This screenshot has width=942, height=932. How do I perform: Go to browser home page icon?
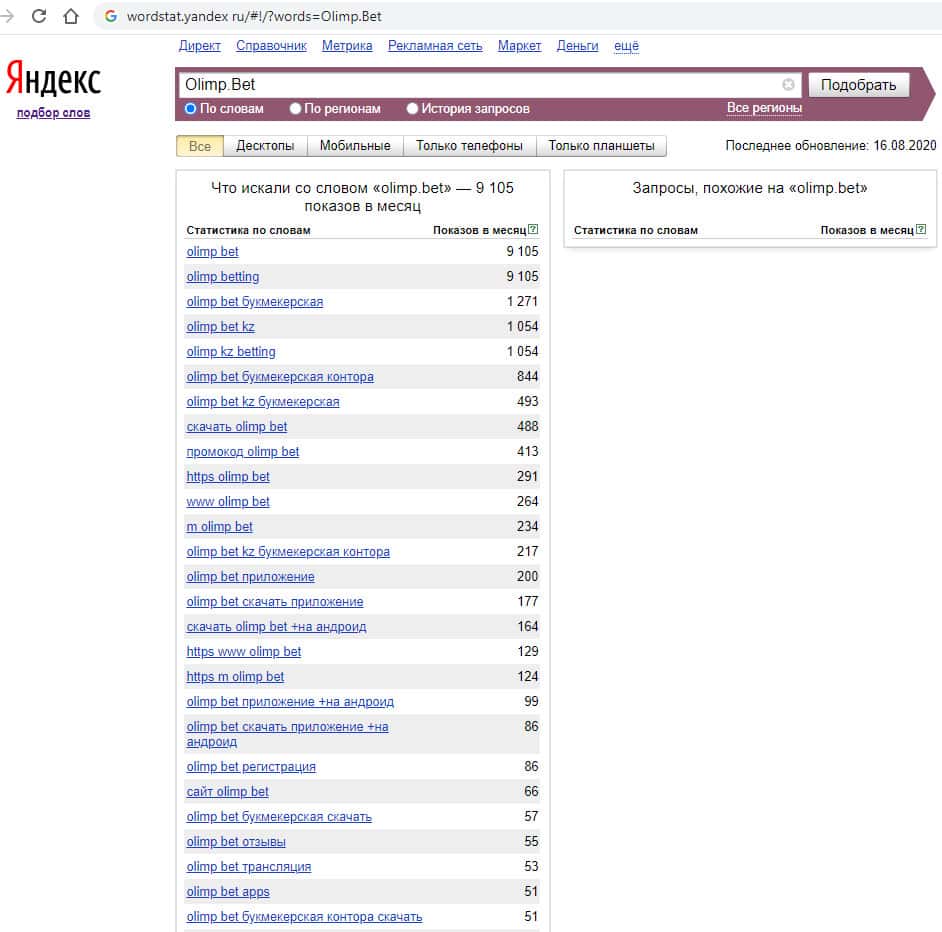(x=71, y=16)
